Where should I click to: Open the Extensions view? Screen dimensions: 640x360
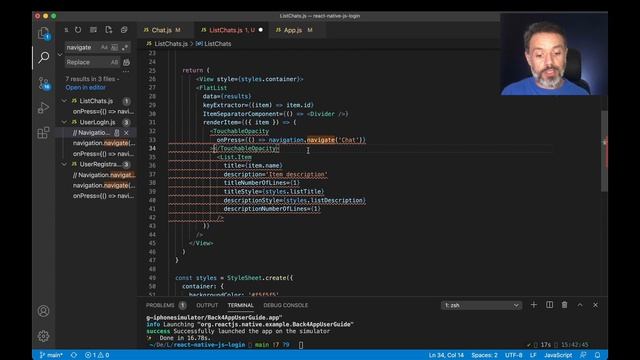pyautogui.click(x=44, y=132)
